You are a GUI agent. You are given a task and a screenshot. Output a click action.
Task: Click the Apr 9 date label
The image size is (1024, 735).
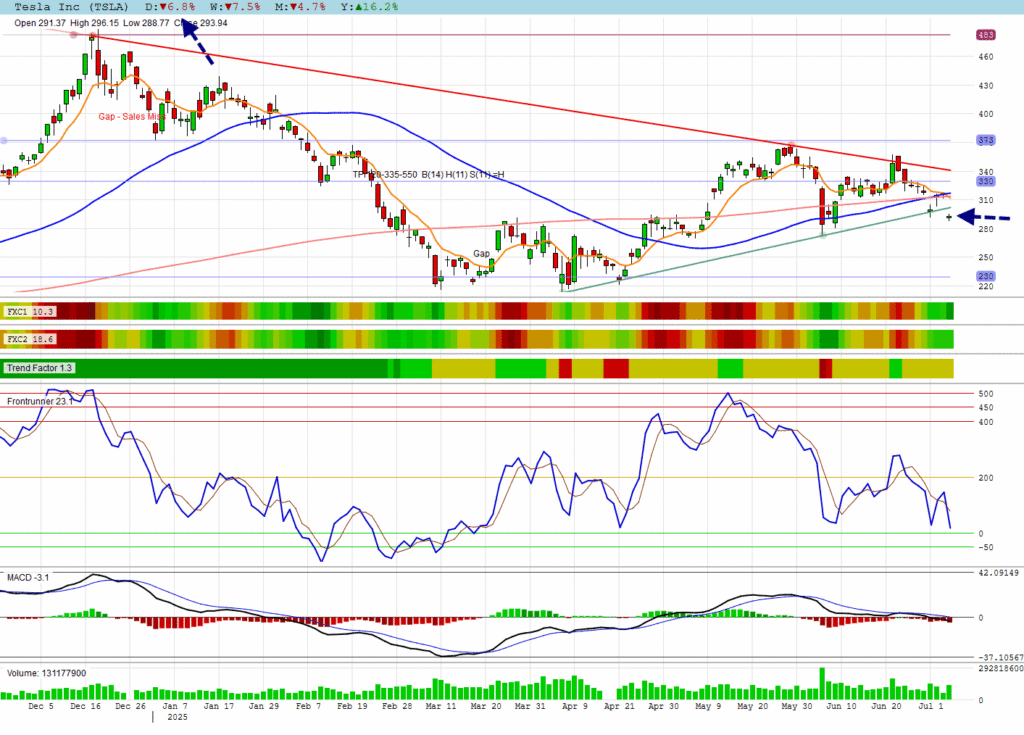pyautogui.click(x=575, y=706)
